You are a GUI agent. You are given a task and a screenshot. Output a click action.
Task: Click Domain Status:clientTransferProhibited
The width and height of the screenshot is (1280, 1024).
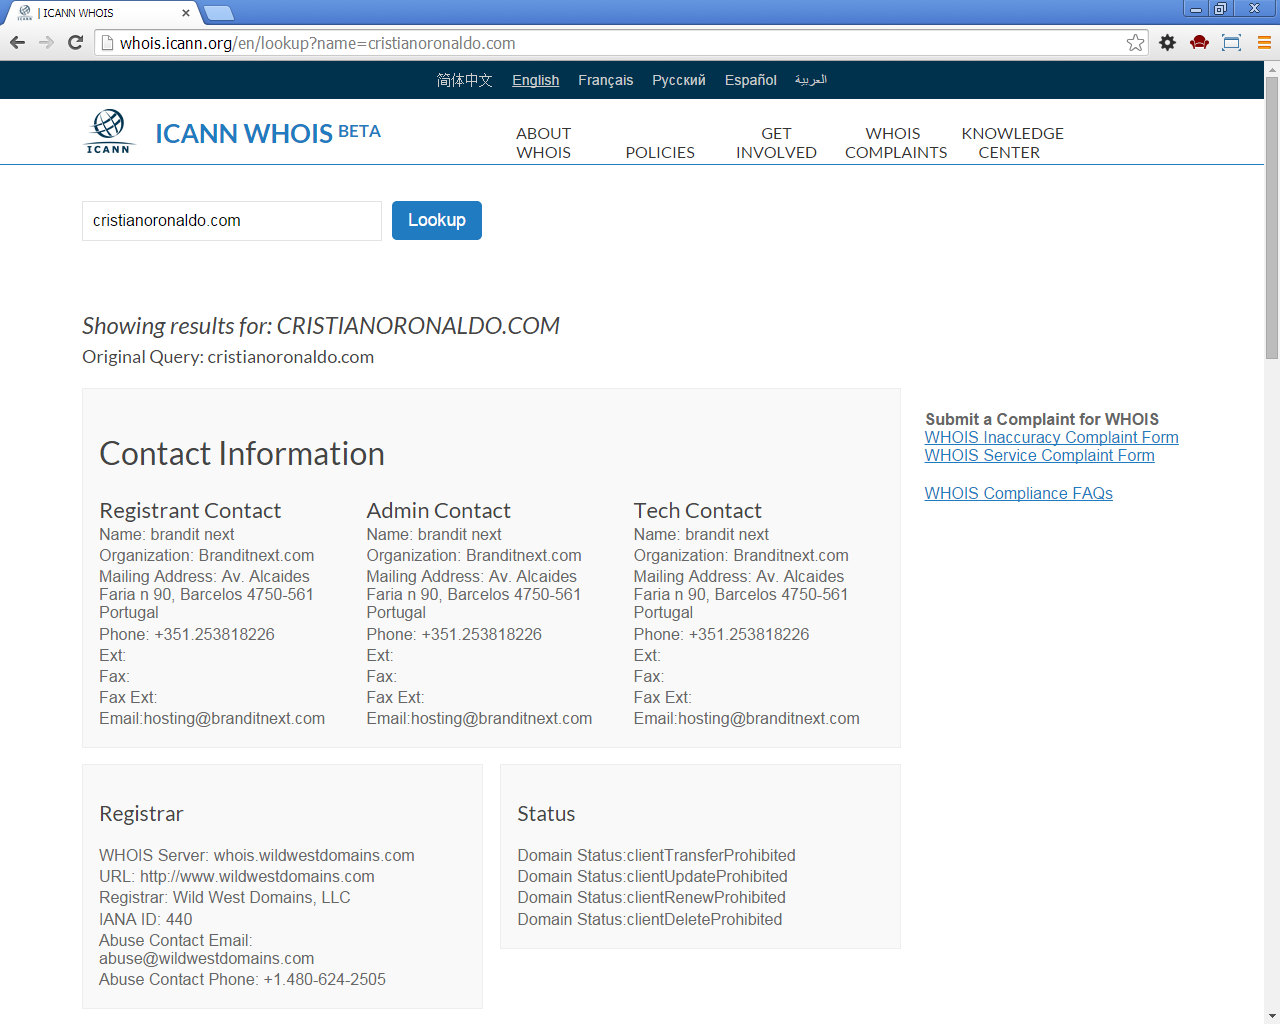pos(656,856)
